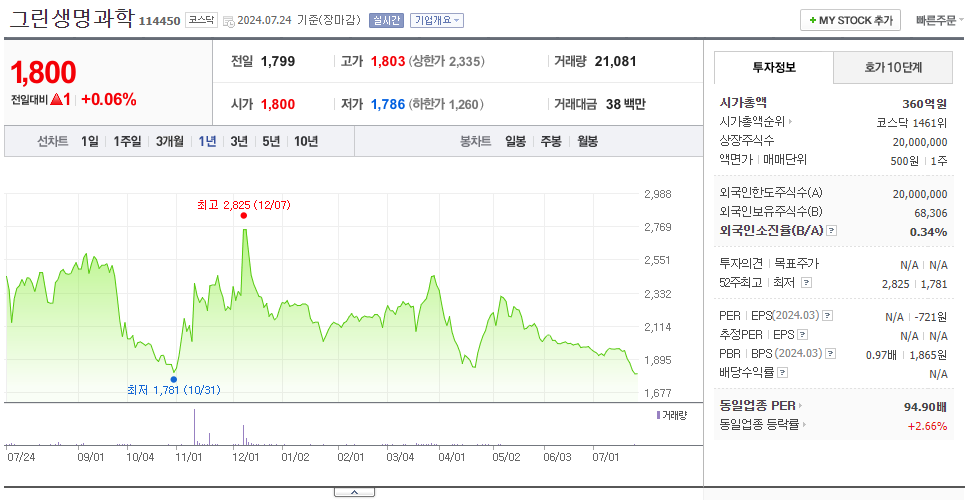Open the 빠른주문 dropdown

point(940,20)
